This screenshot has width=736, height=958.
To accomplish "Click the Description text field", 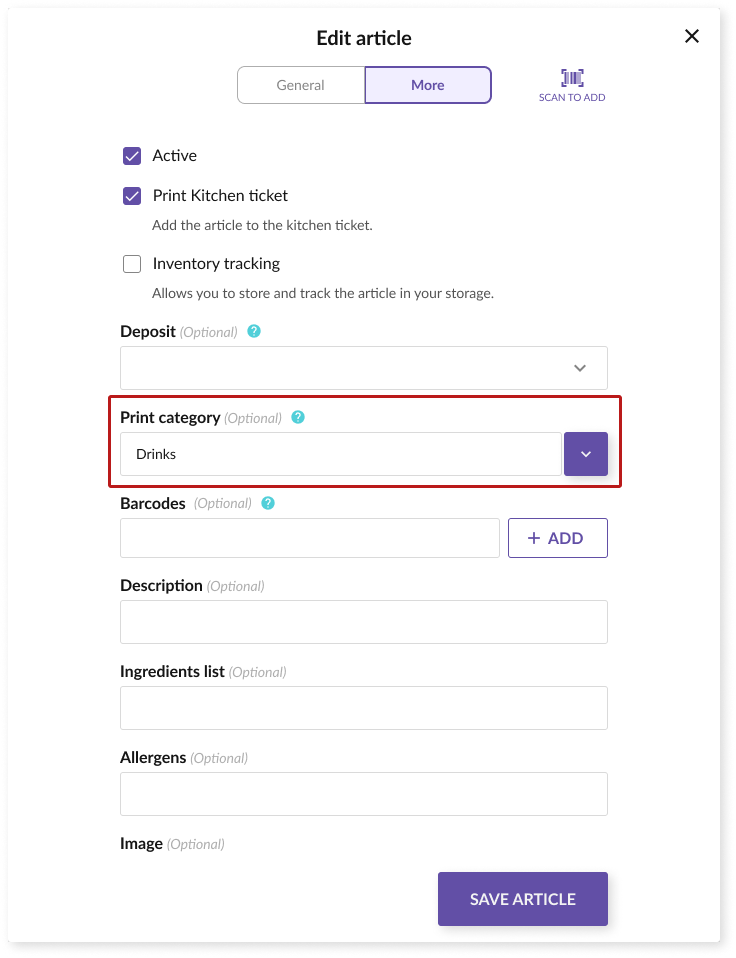I will [364, 622].
